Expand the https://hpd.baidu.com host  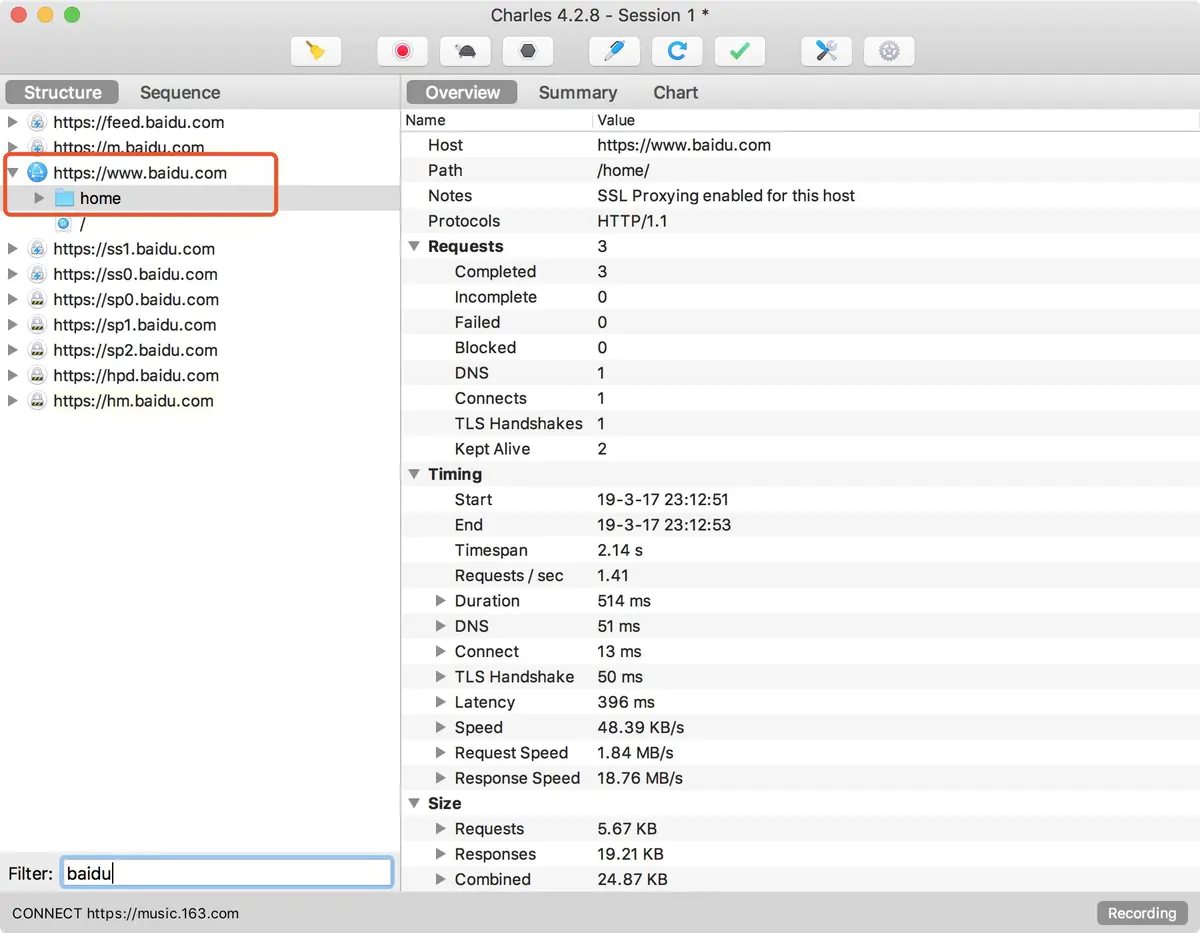[13, 375]
